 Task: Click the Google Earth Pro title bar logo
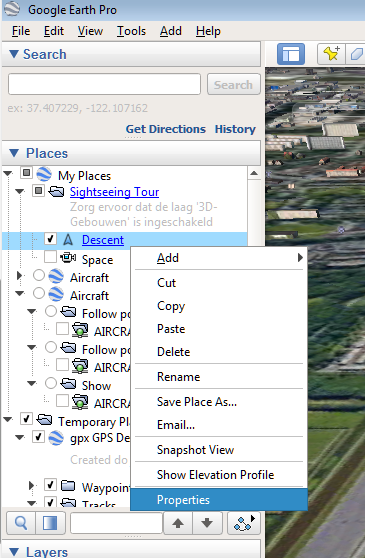(13, 10)
